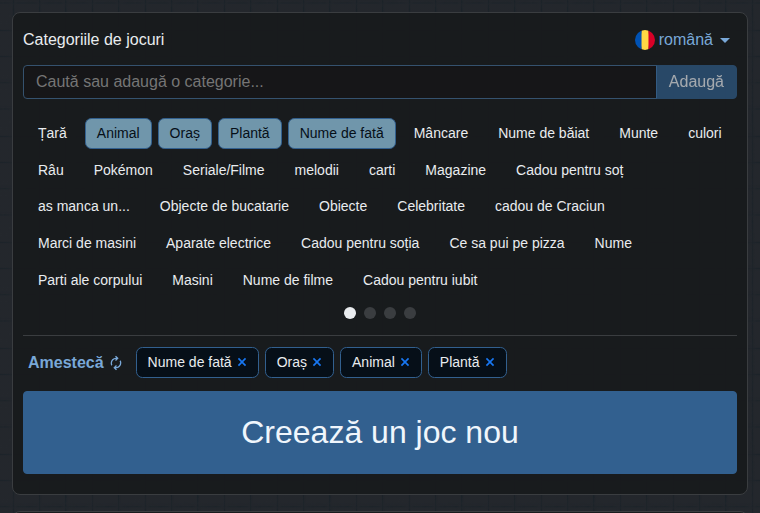This screenshot has height=513, width=760.
Task: Go to third category page dot
Action: (x=390, y=313)
